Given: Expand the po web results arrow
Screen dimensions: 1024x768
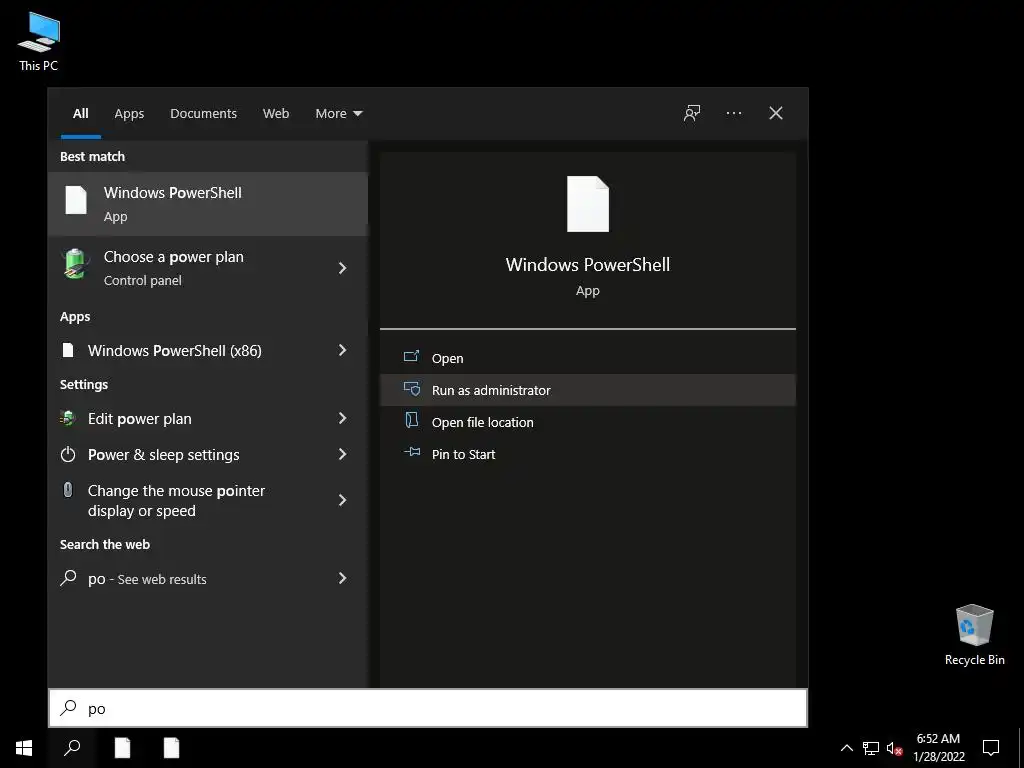Looking at the screenshot, I should [342, 578].
